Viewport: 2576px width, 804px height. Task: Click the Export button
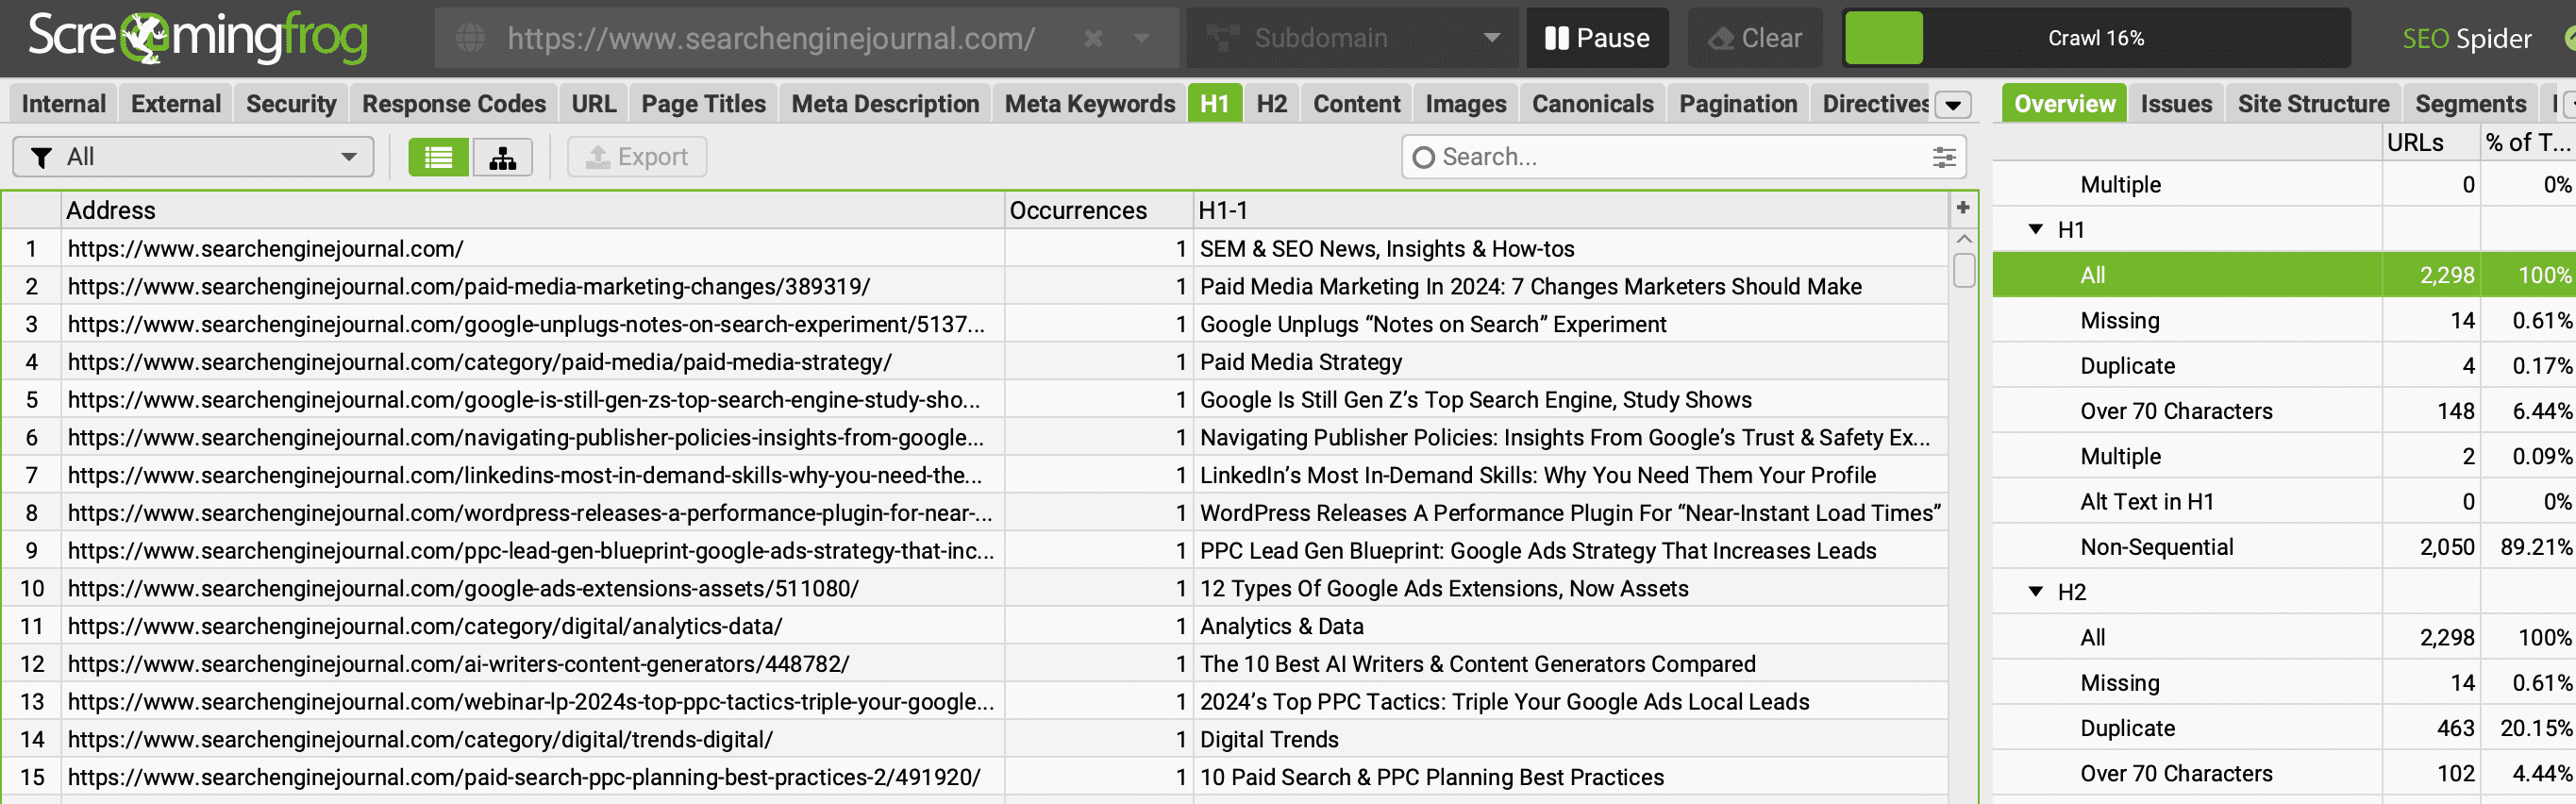tap(637, 157)
